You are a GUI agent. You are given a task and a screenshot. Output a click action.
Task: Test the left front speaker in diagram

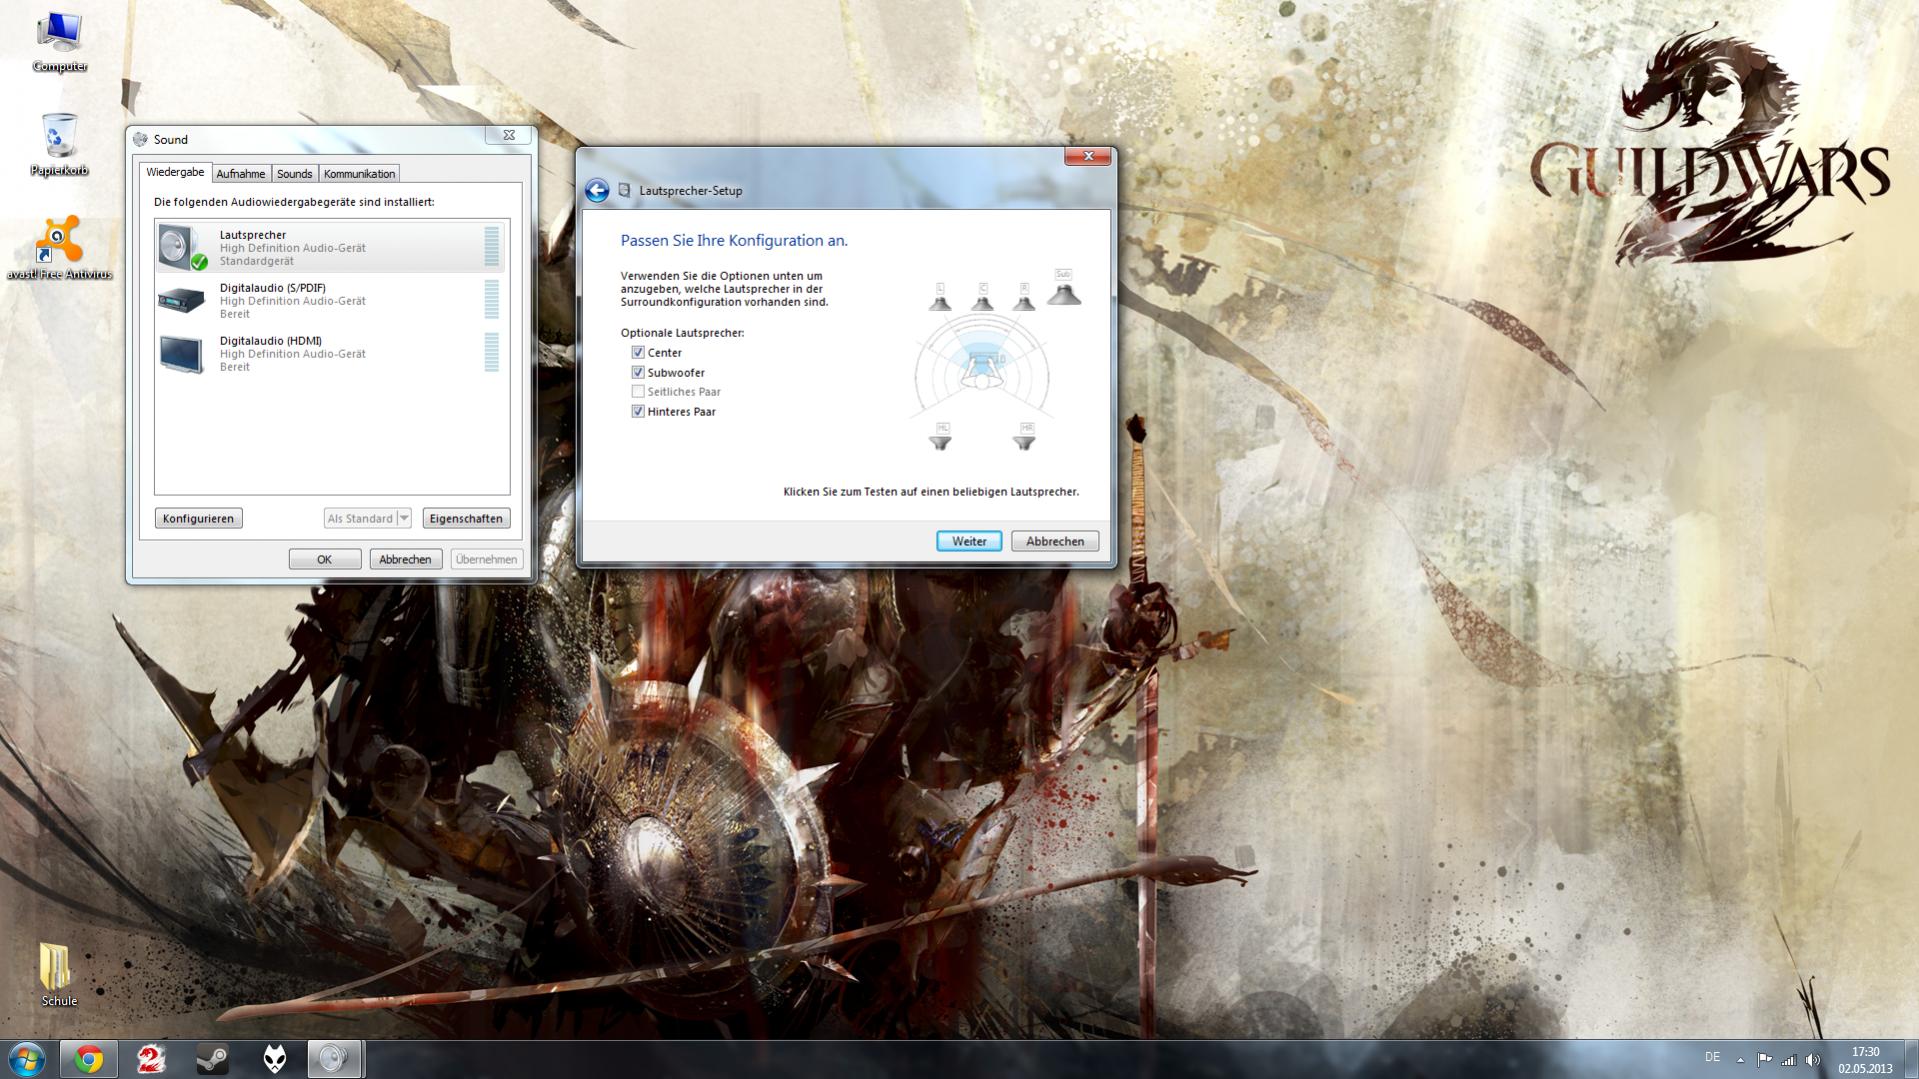(940, 297)
